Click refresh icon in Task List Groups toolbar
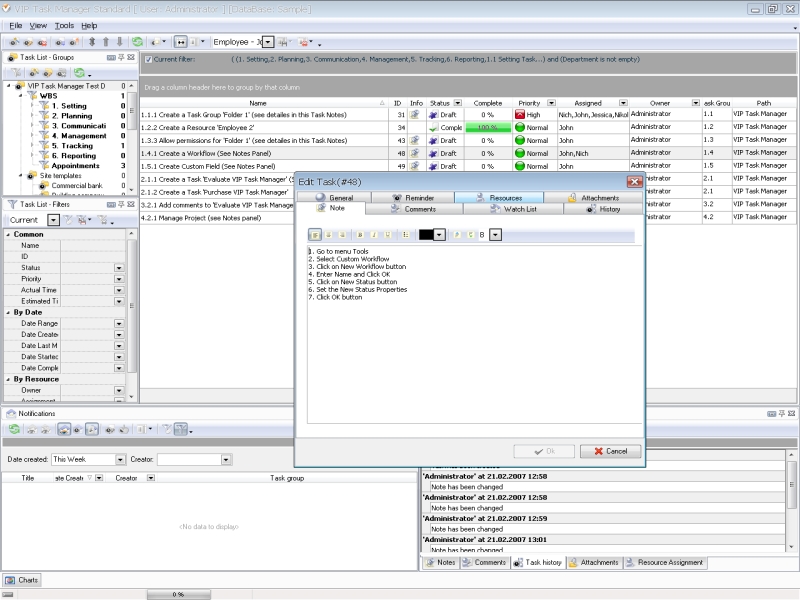The width and height of the screenshot is (800, 600). click(79, 73)
